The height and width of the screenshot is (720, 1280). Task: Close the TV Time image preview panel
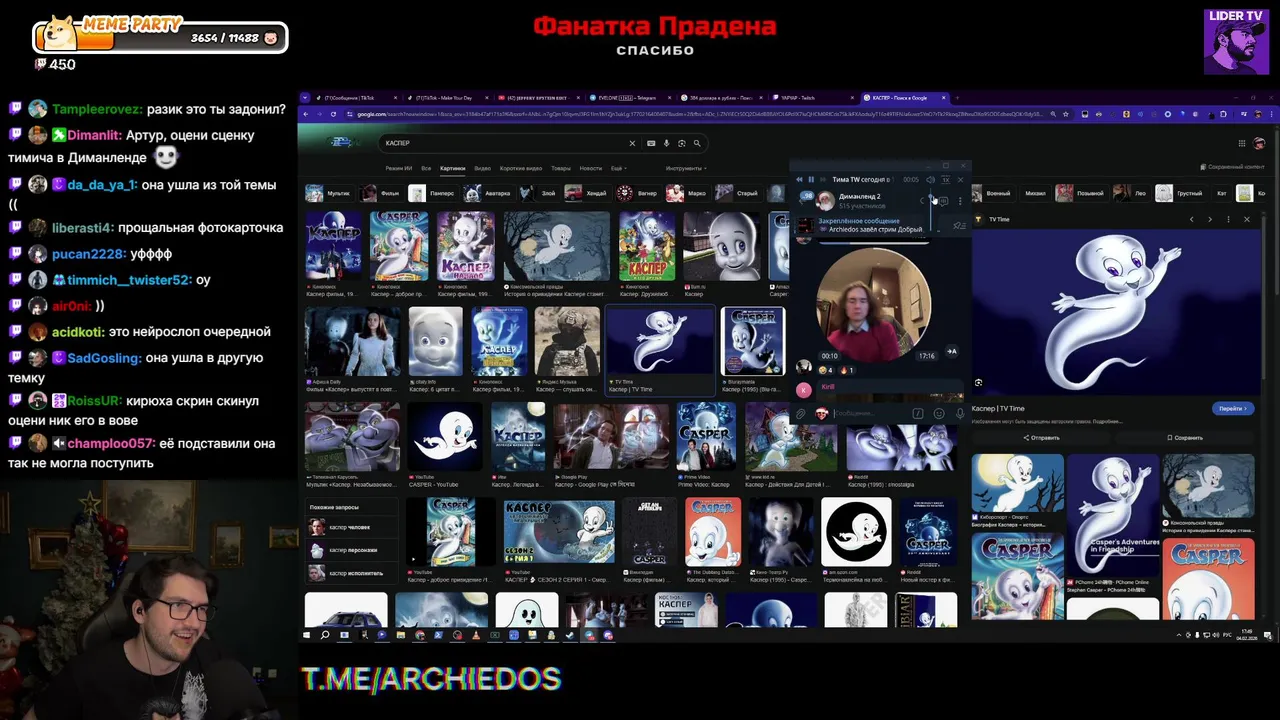(1246, 219)
